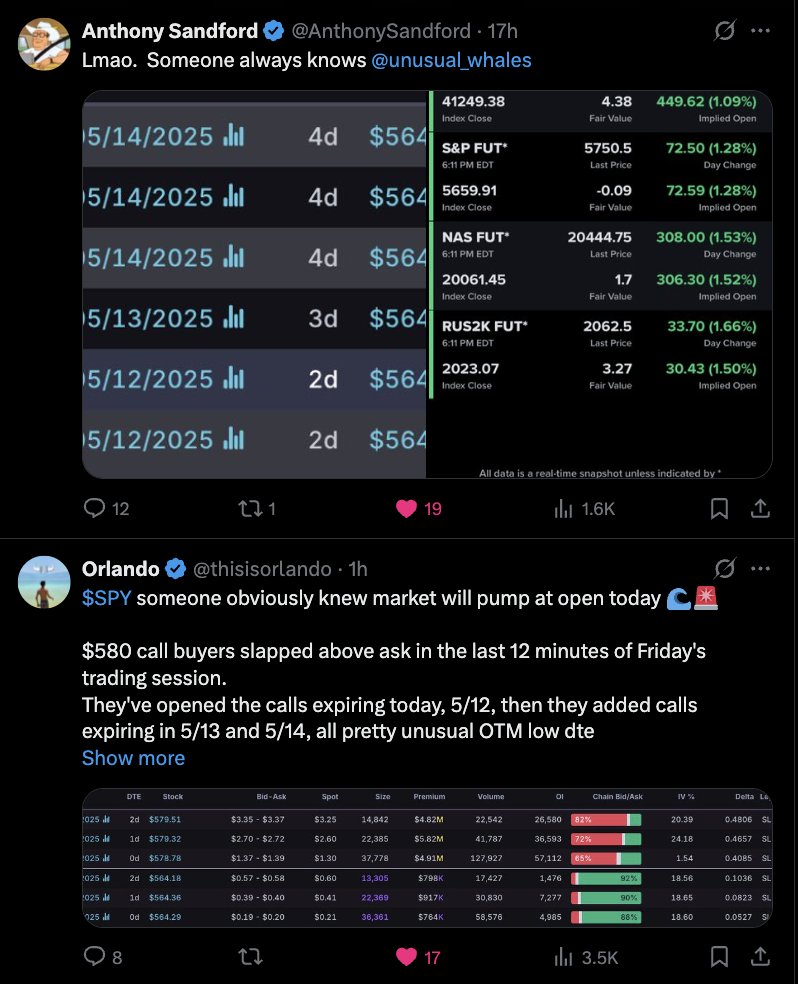Unlike Anthony Sandford's tweet with 19 likes
Screen dimensions: 798x984
pos(418,508)
